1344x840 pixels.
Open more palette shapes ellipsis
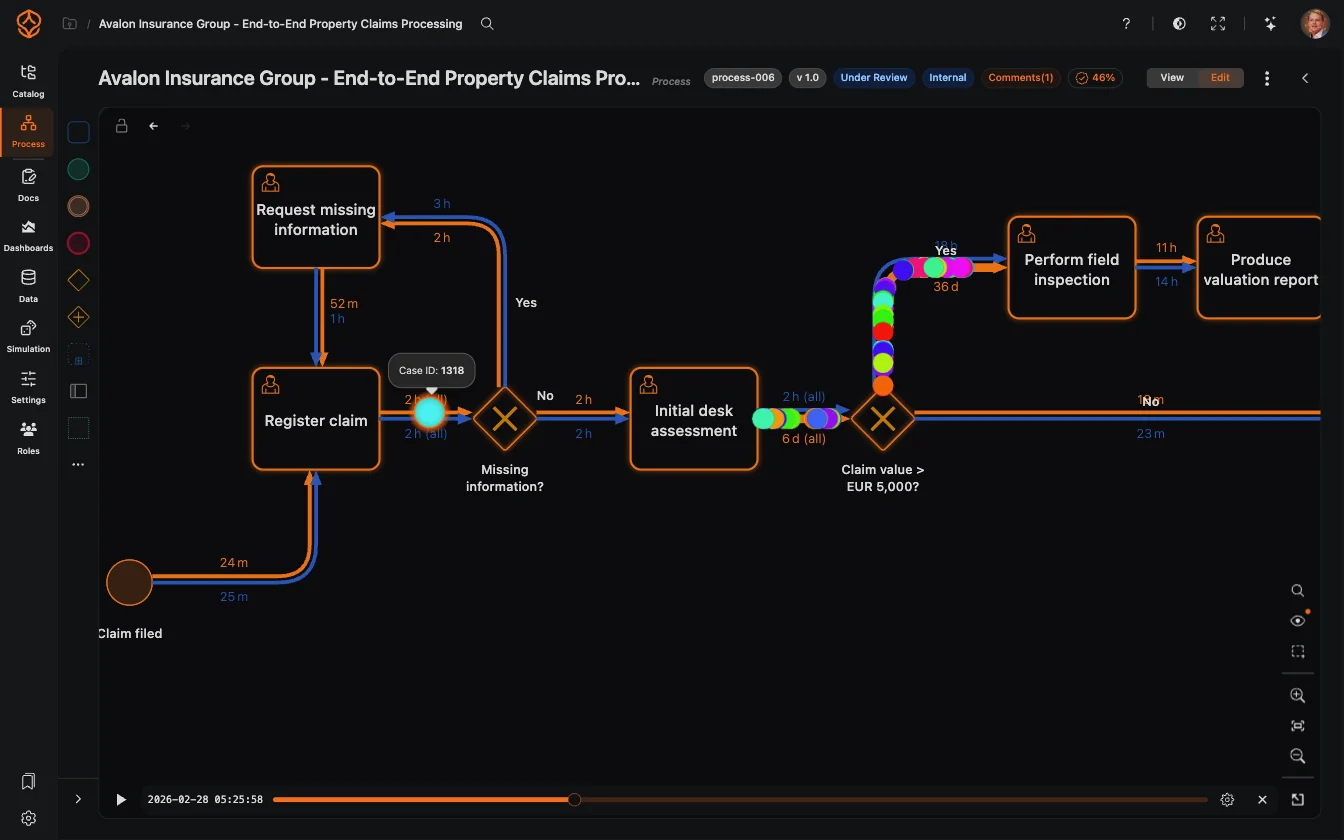click(78, 465)
